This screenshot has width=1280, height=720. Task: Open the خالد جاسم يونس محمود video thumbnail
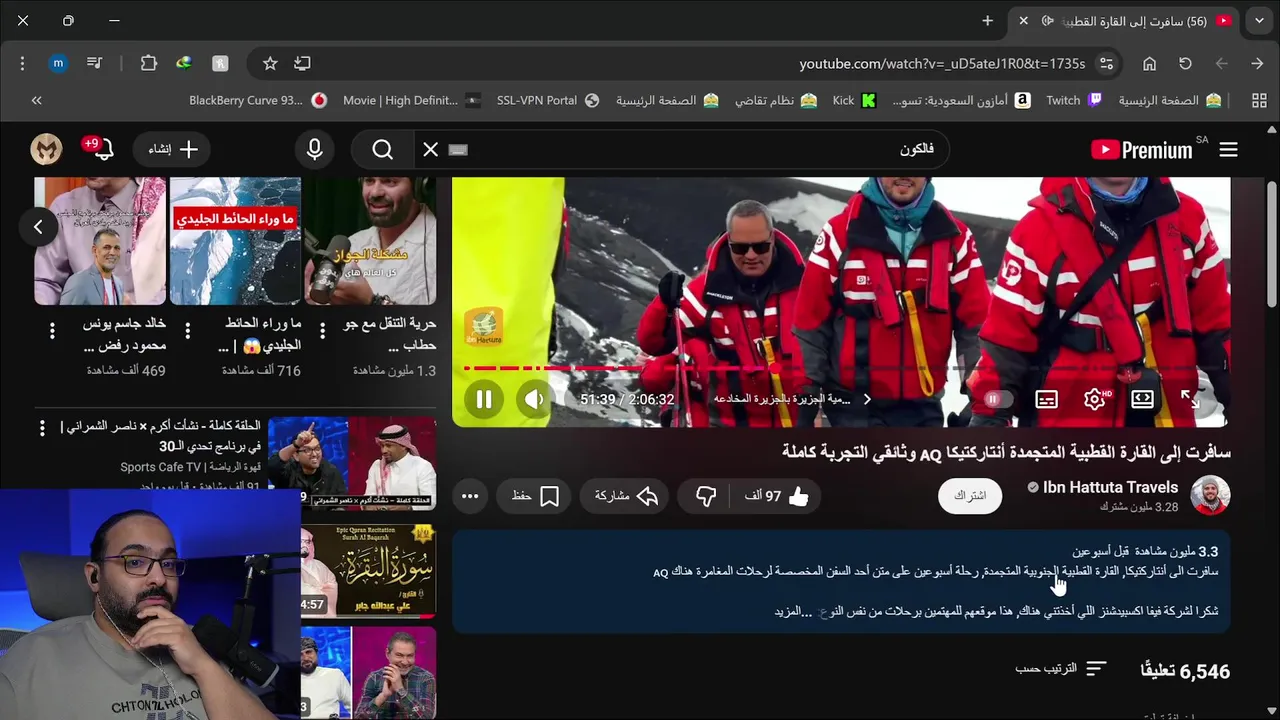100,241
